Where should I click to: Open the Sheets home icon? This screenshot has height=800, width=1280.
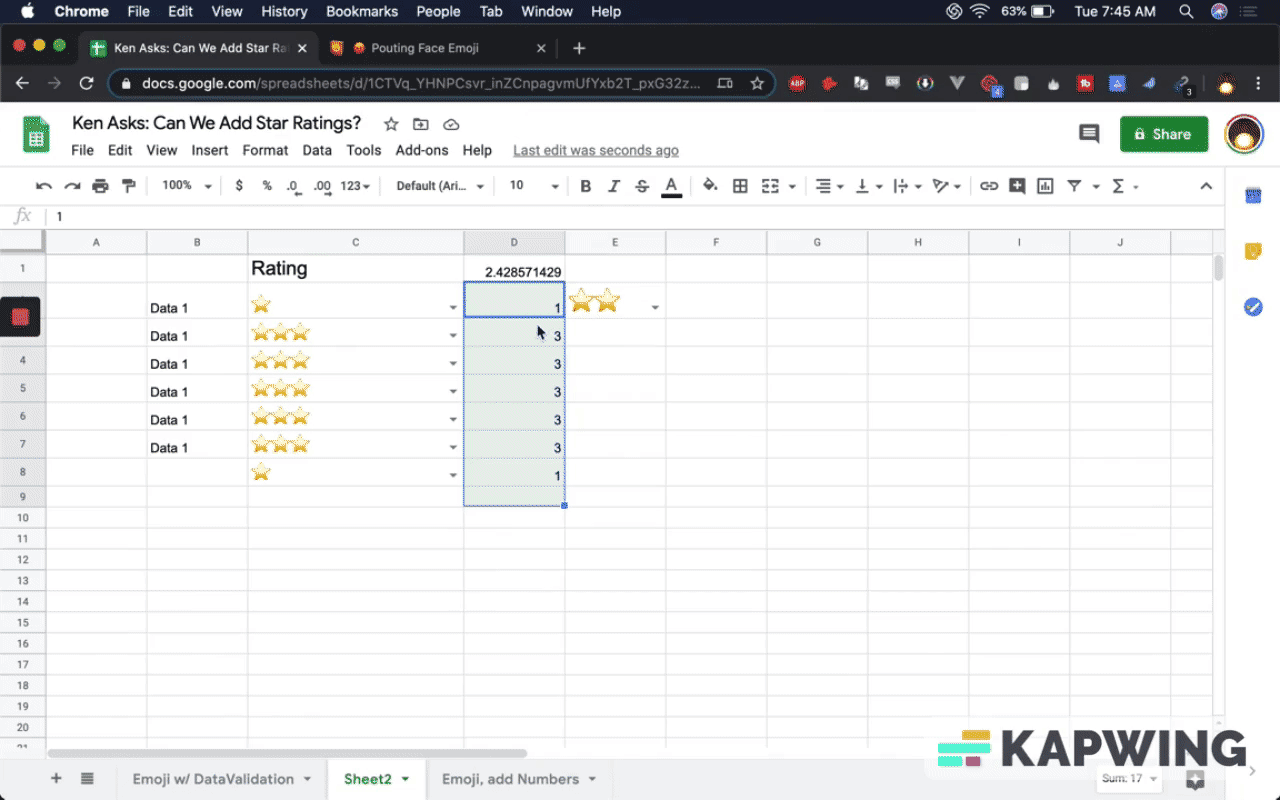[x=37, y=135]
